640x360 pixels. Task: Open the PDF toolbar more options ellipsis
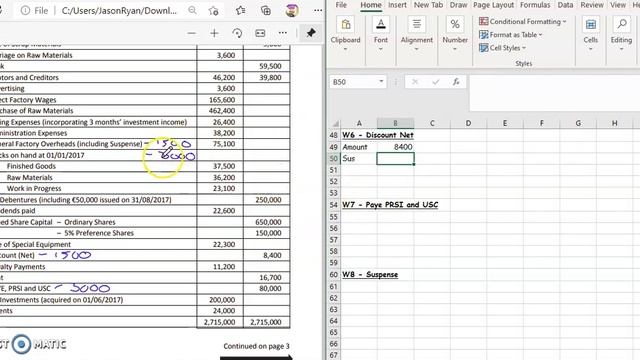(283, 33)
